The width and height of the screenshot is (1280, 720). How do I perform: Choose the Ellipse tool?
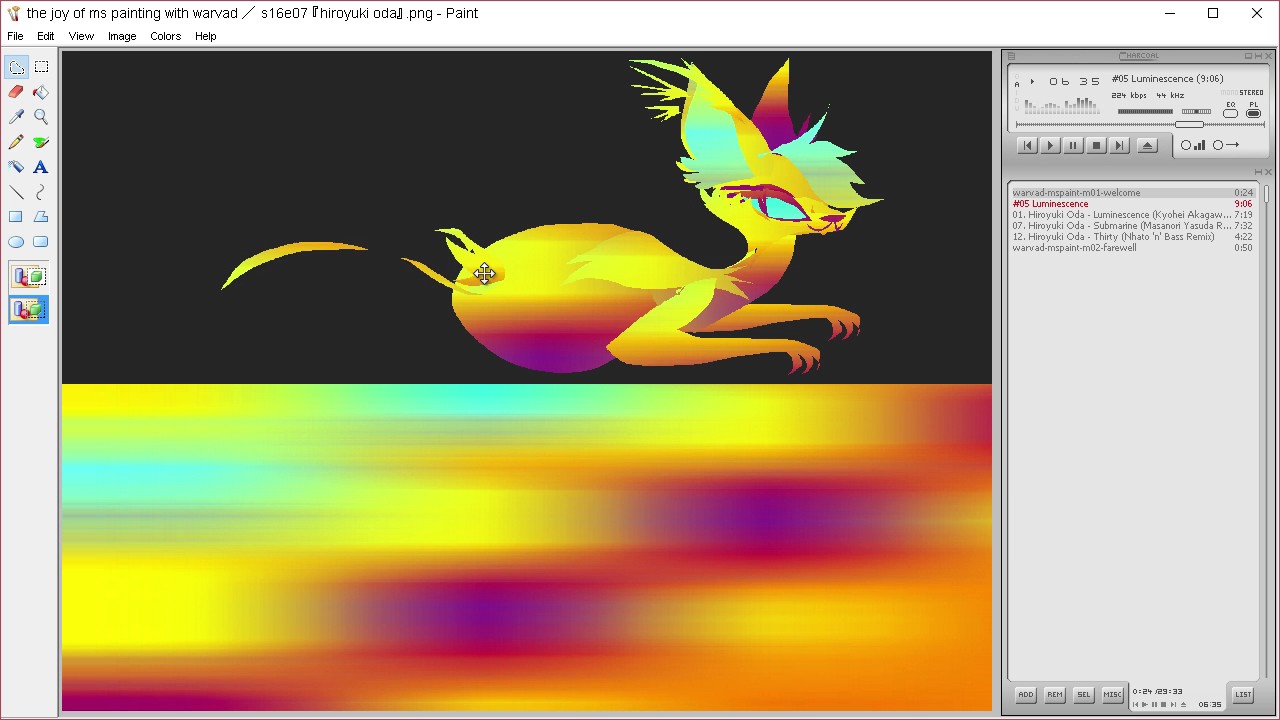tap(16, 242)
